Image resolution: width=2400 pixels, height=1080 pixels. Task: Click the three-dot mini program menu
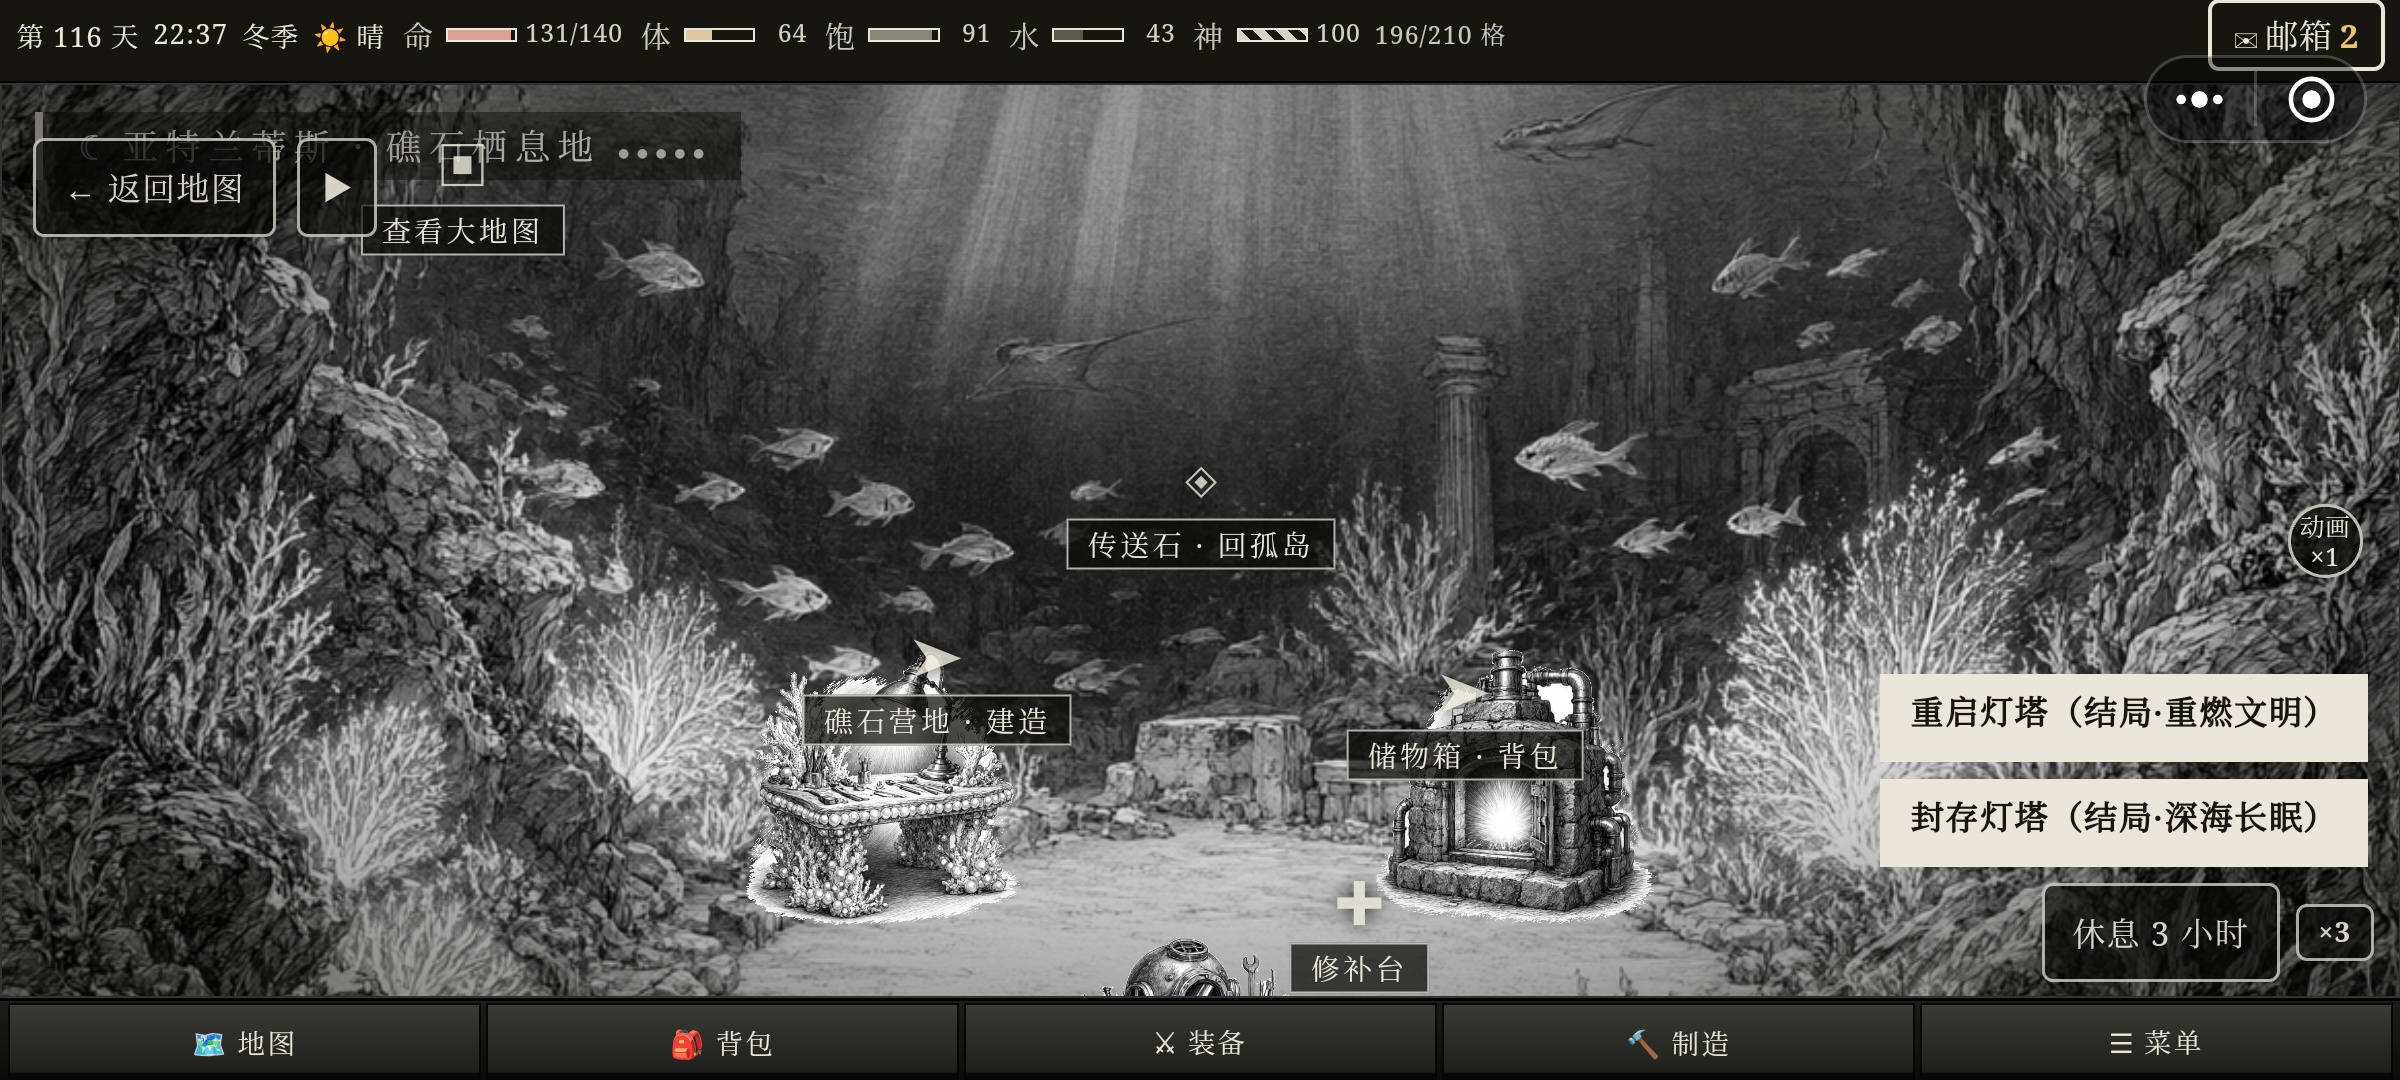click(2199, 100)
